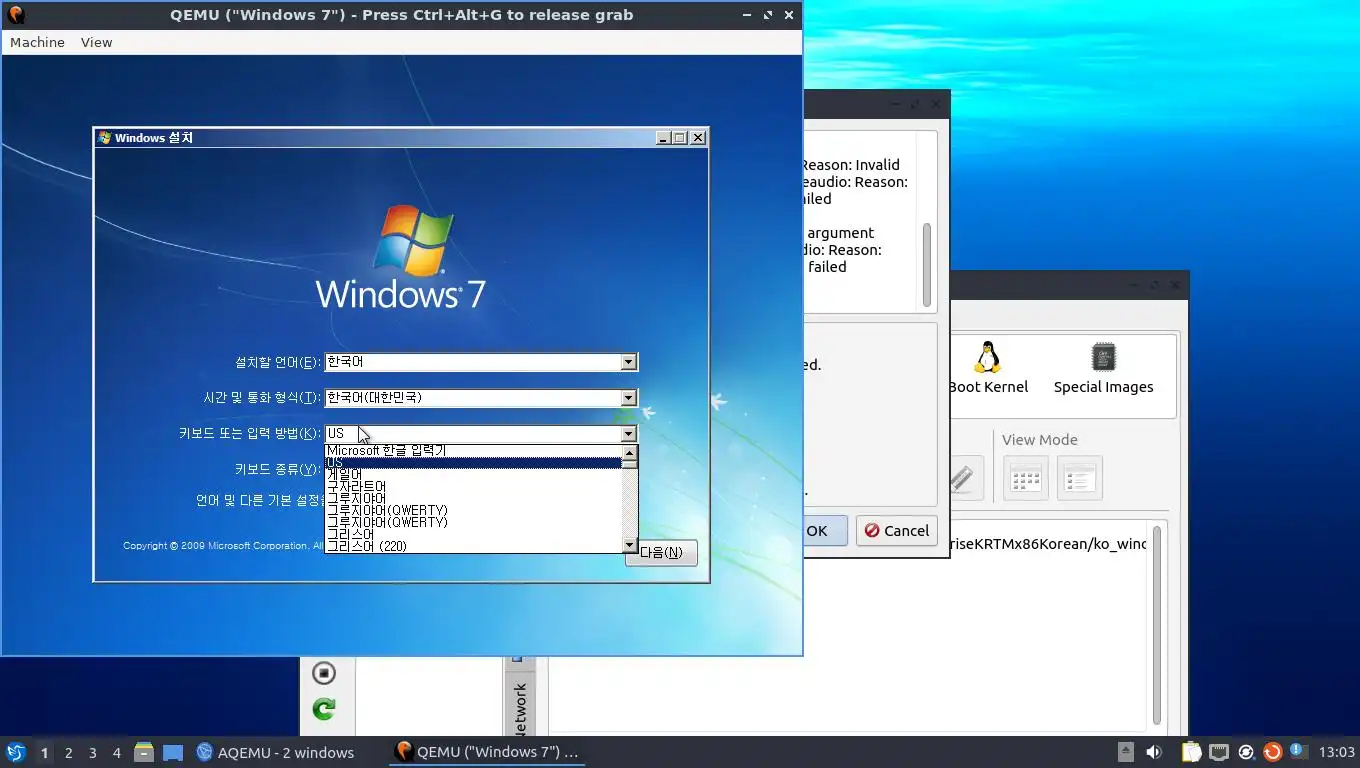Open the file manager taskbar launcher
This screenshot has width=1360, height=768.
pos(144,752)
